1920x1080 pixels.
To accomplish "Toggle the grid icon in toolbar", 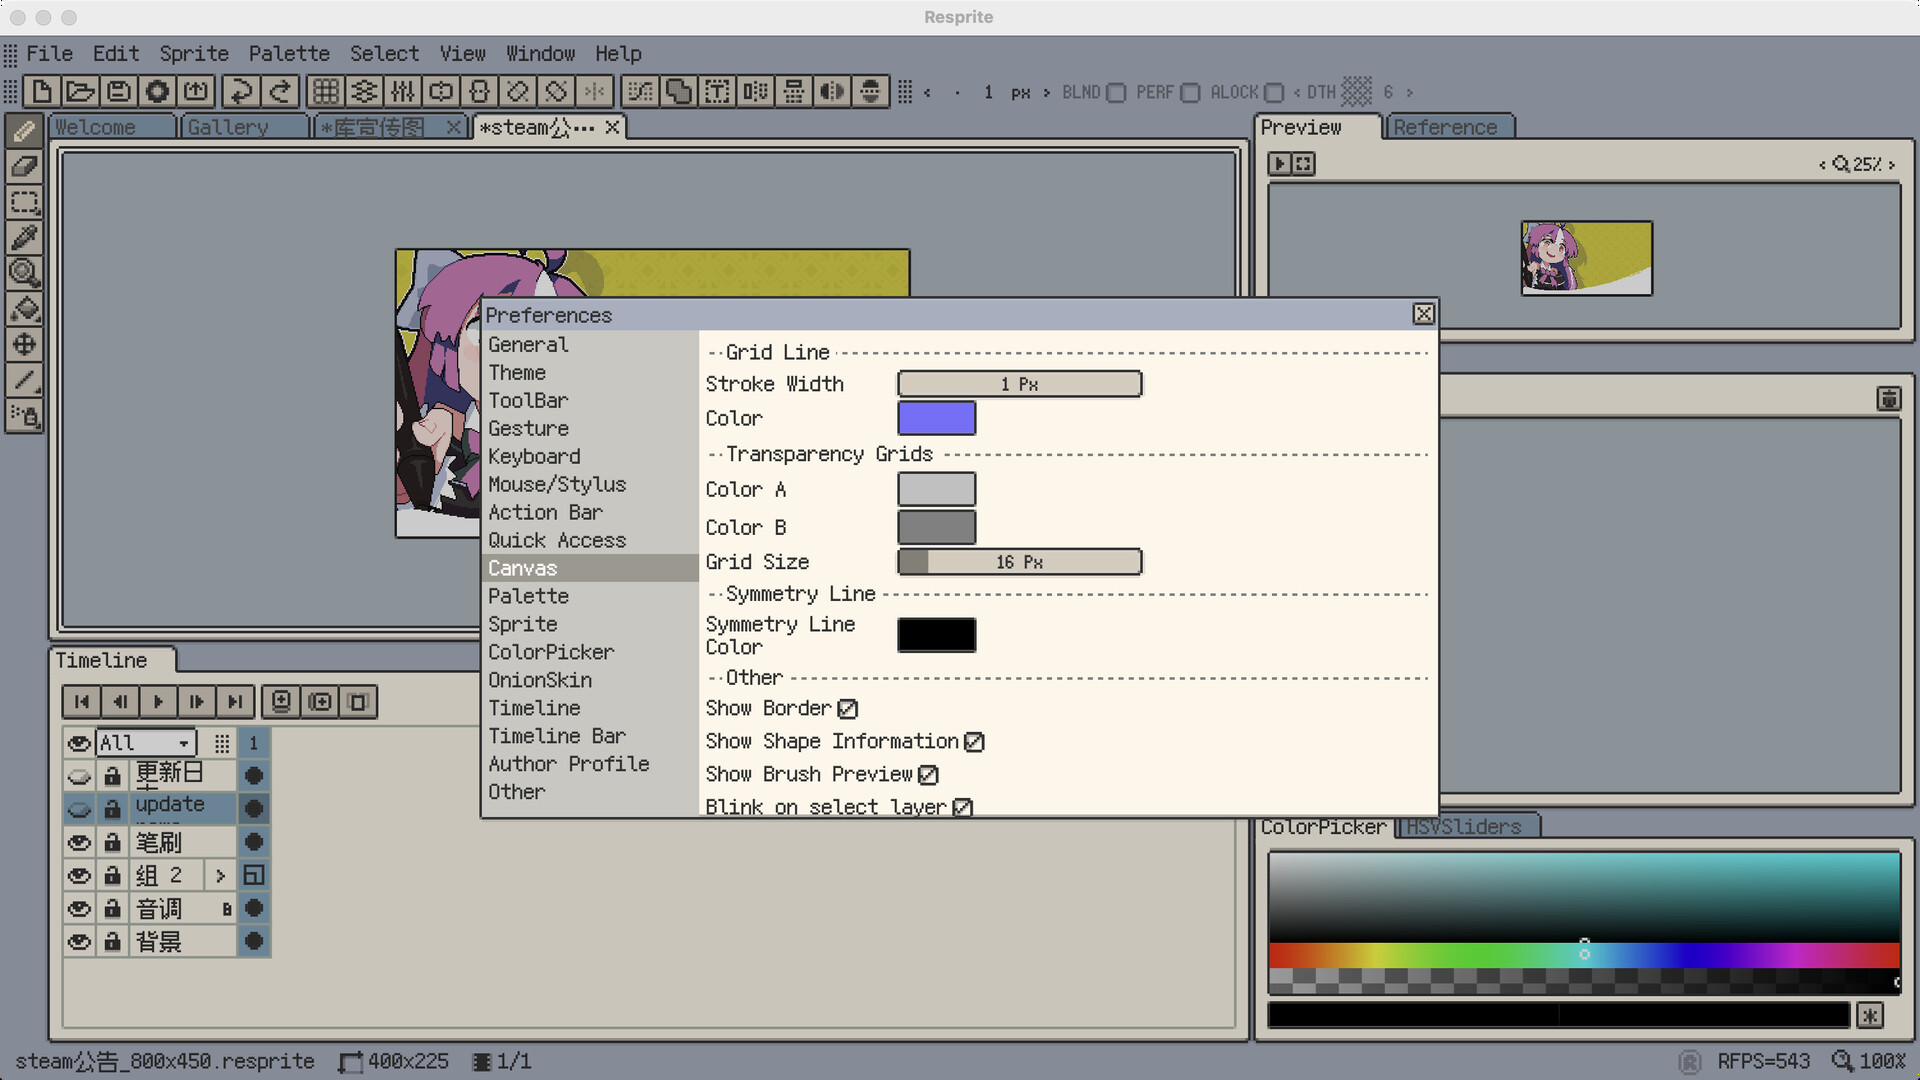I will 325,92.
